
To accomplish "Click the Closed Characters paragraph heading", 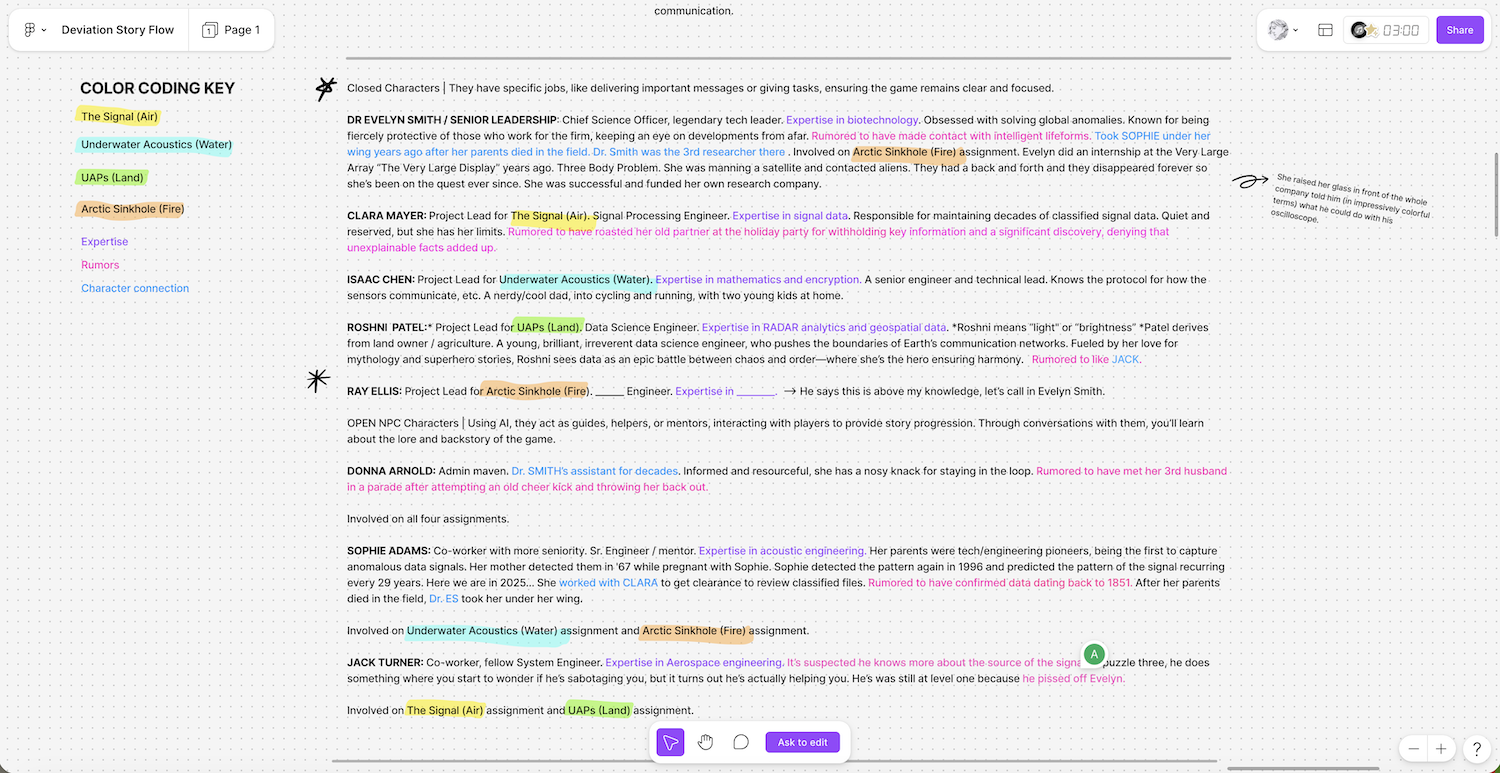I will [700, 88].
